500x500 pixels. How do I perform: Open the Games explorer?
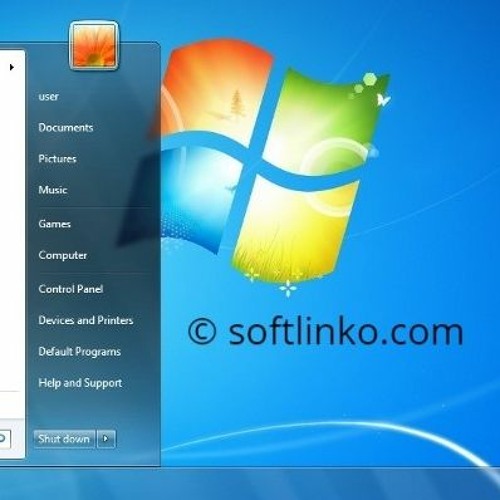point(55,223)
